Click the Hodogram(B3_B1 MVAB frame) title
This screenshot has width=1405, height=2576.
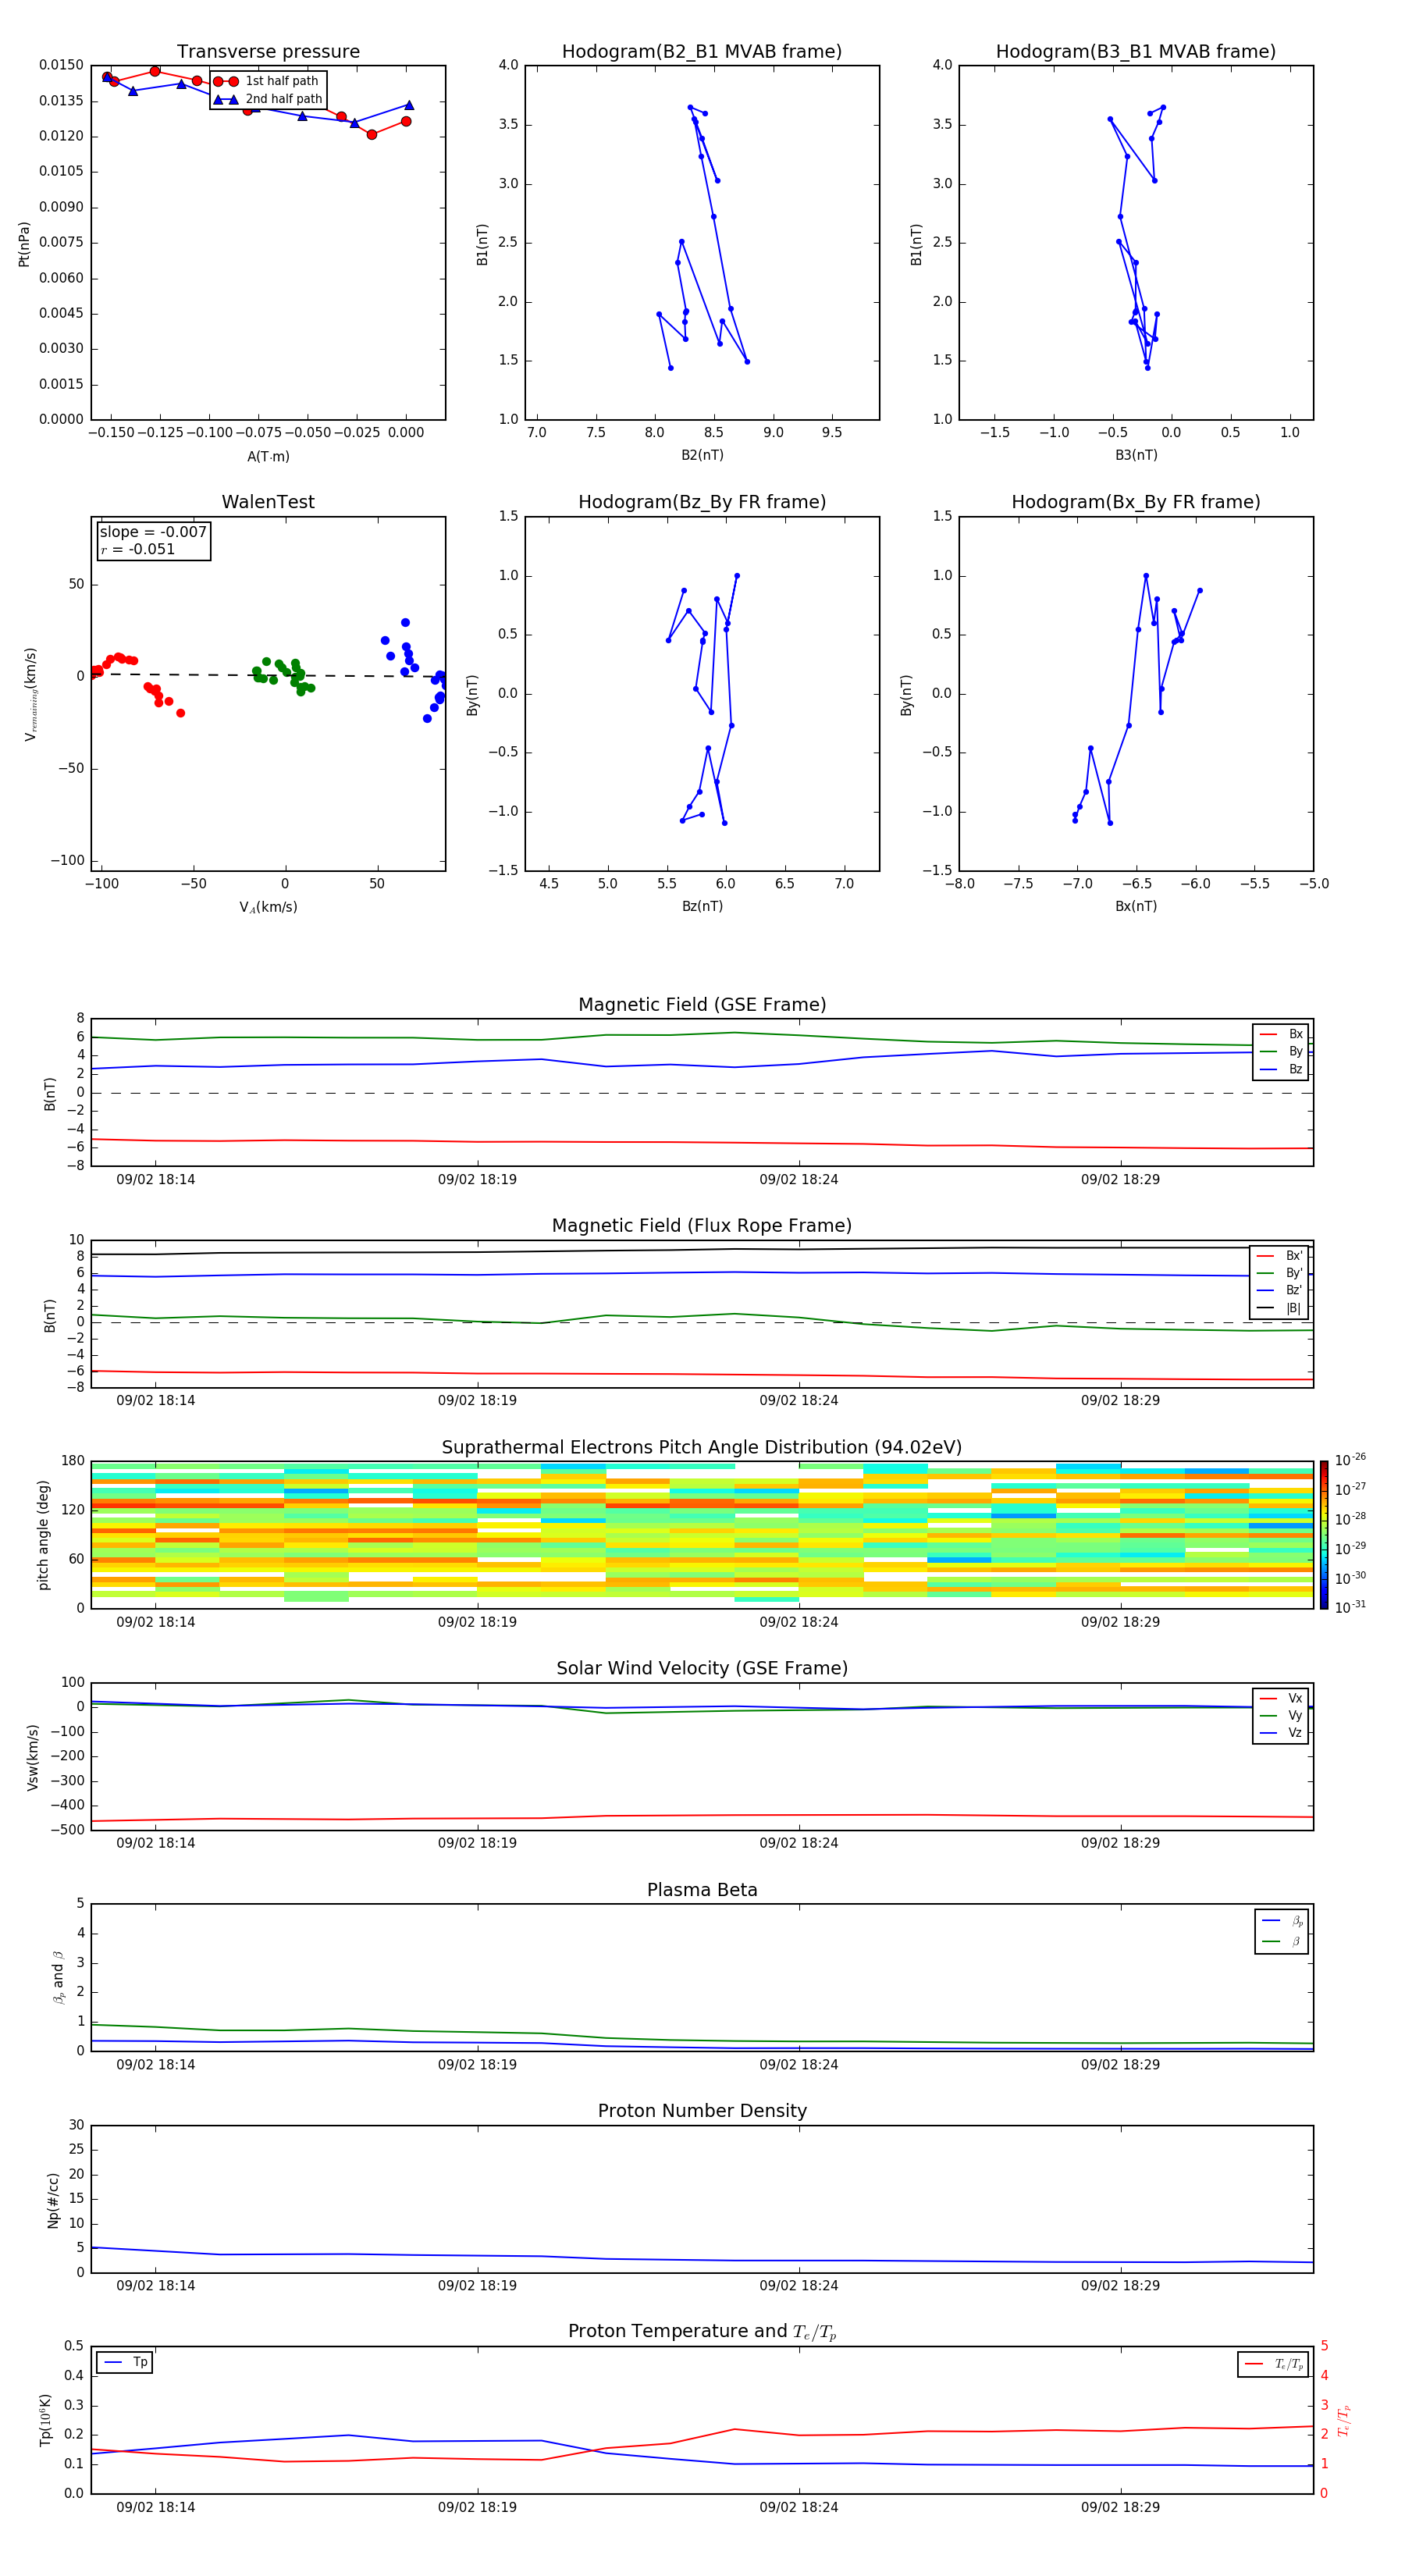[x=1135, y=52]
